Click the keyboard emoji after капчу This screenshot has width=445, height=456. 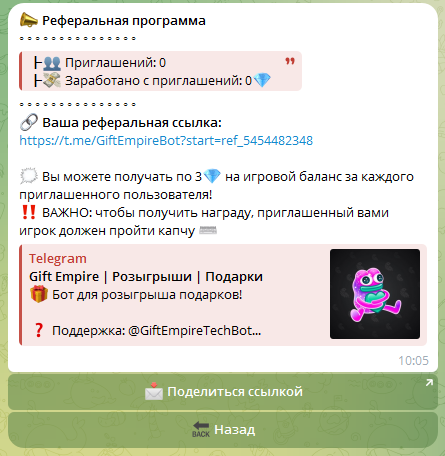[208, 230]
